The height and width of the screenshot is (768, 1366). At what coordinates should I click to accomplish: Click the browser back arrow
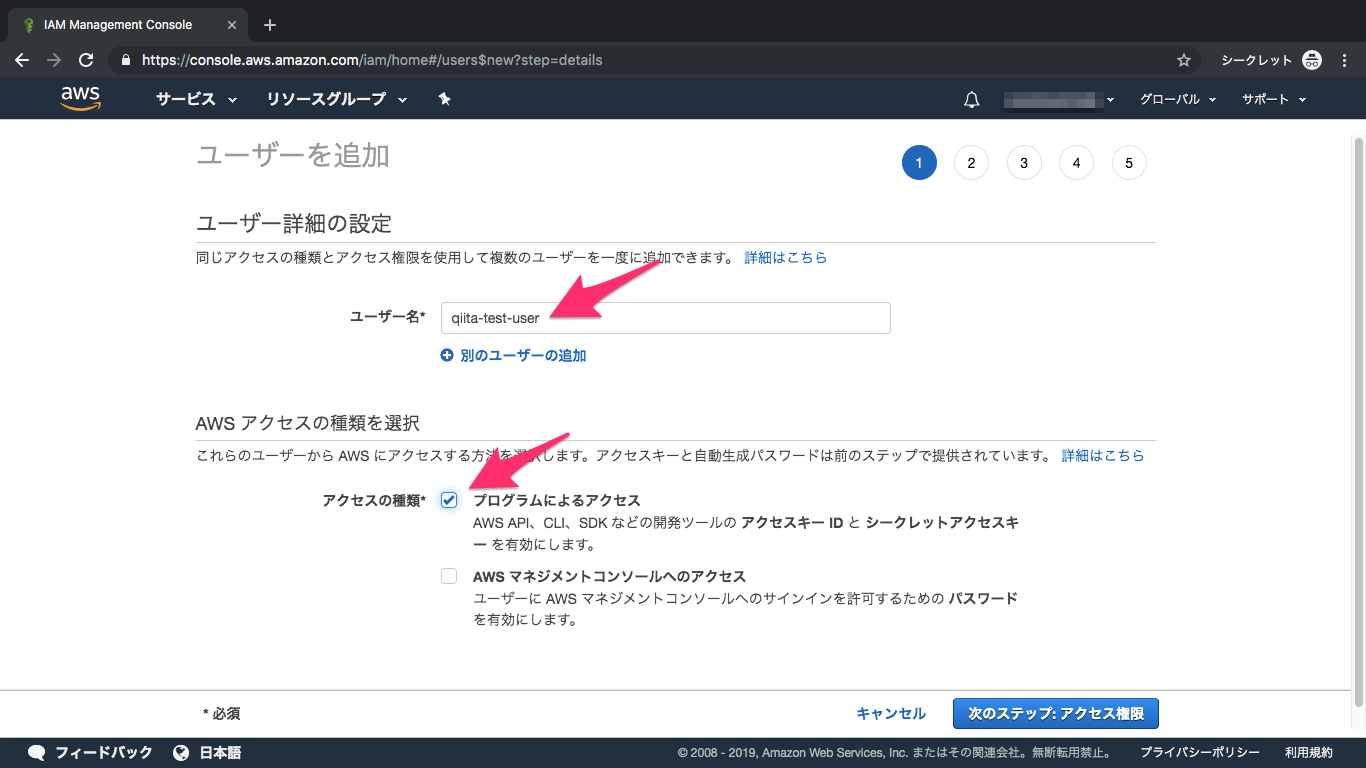tap(22, 60)
